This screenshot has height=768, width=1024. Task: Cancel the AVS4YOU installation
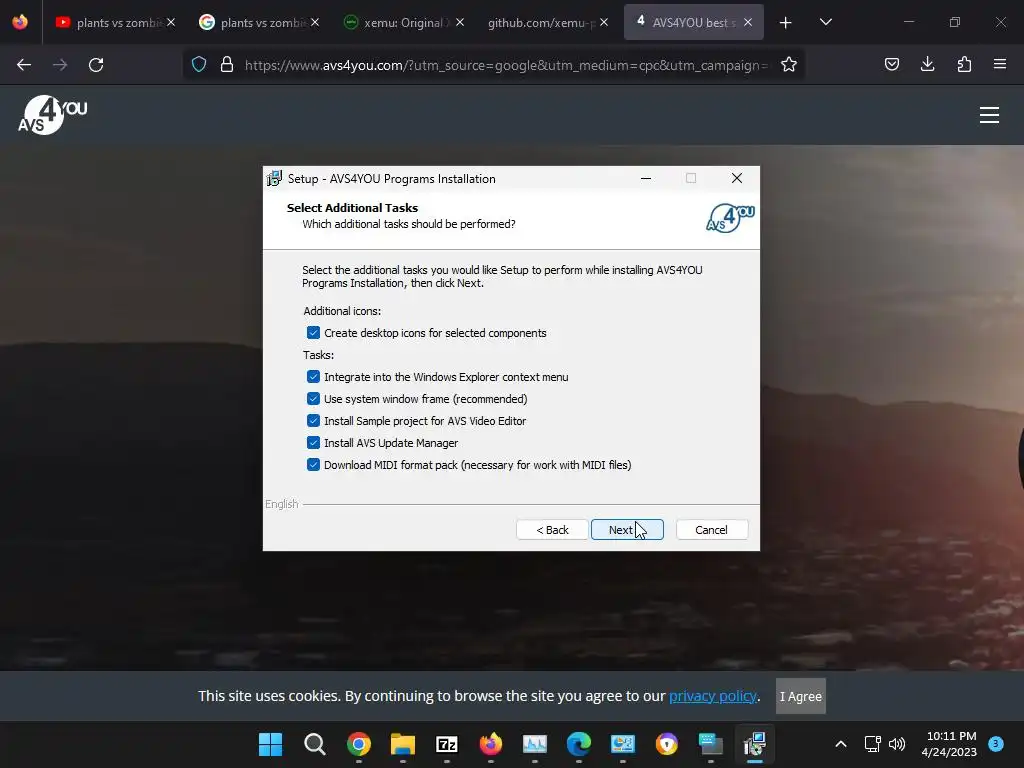(712, 530)
